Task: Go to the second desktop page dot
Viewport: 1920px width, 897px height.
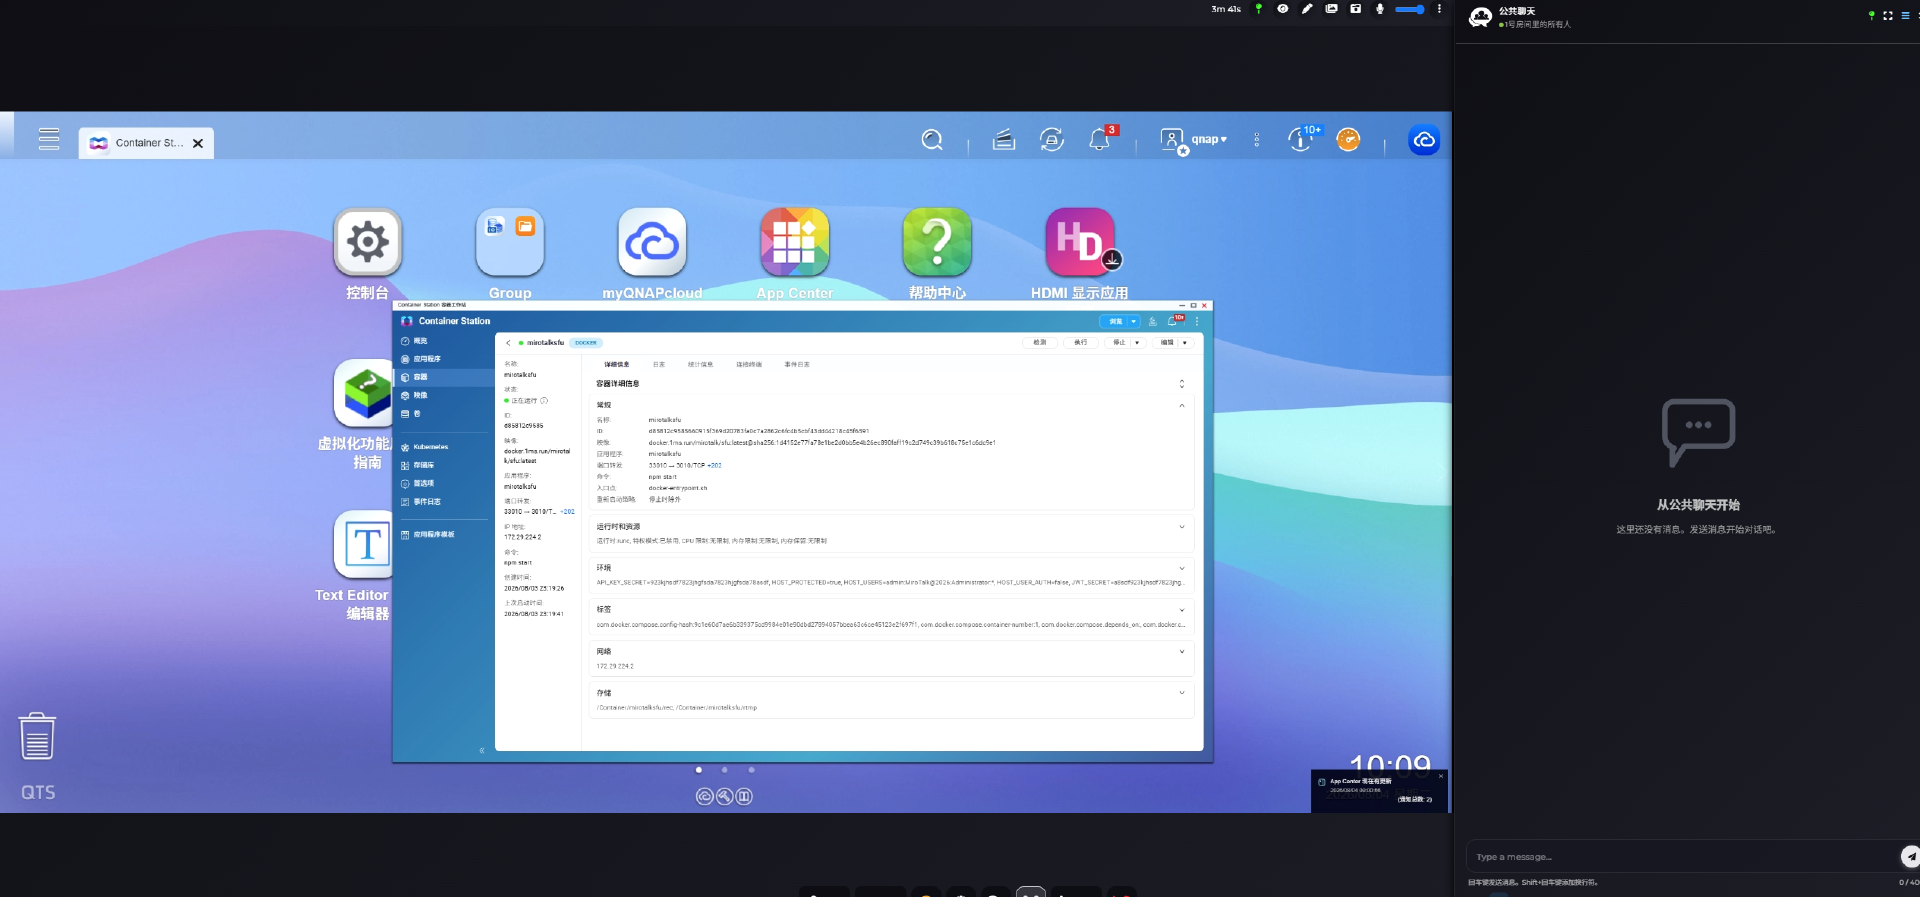Action: click(725, 770)
